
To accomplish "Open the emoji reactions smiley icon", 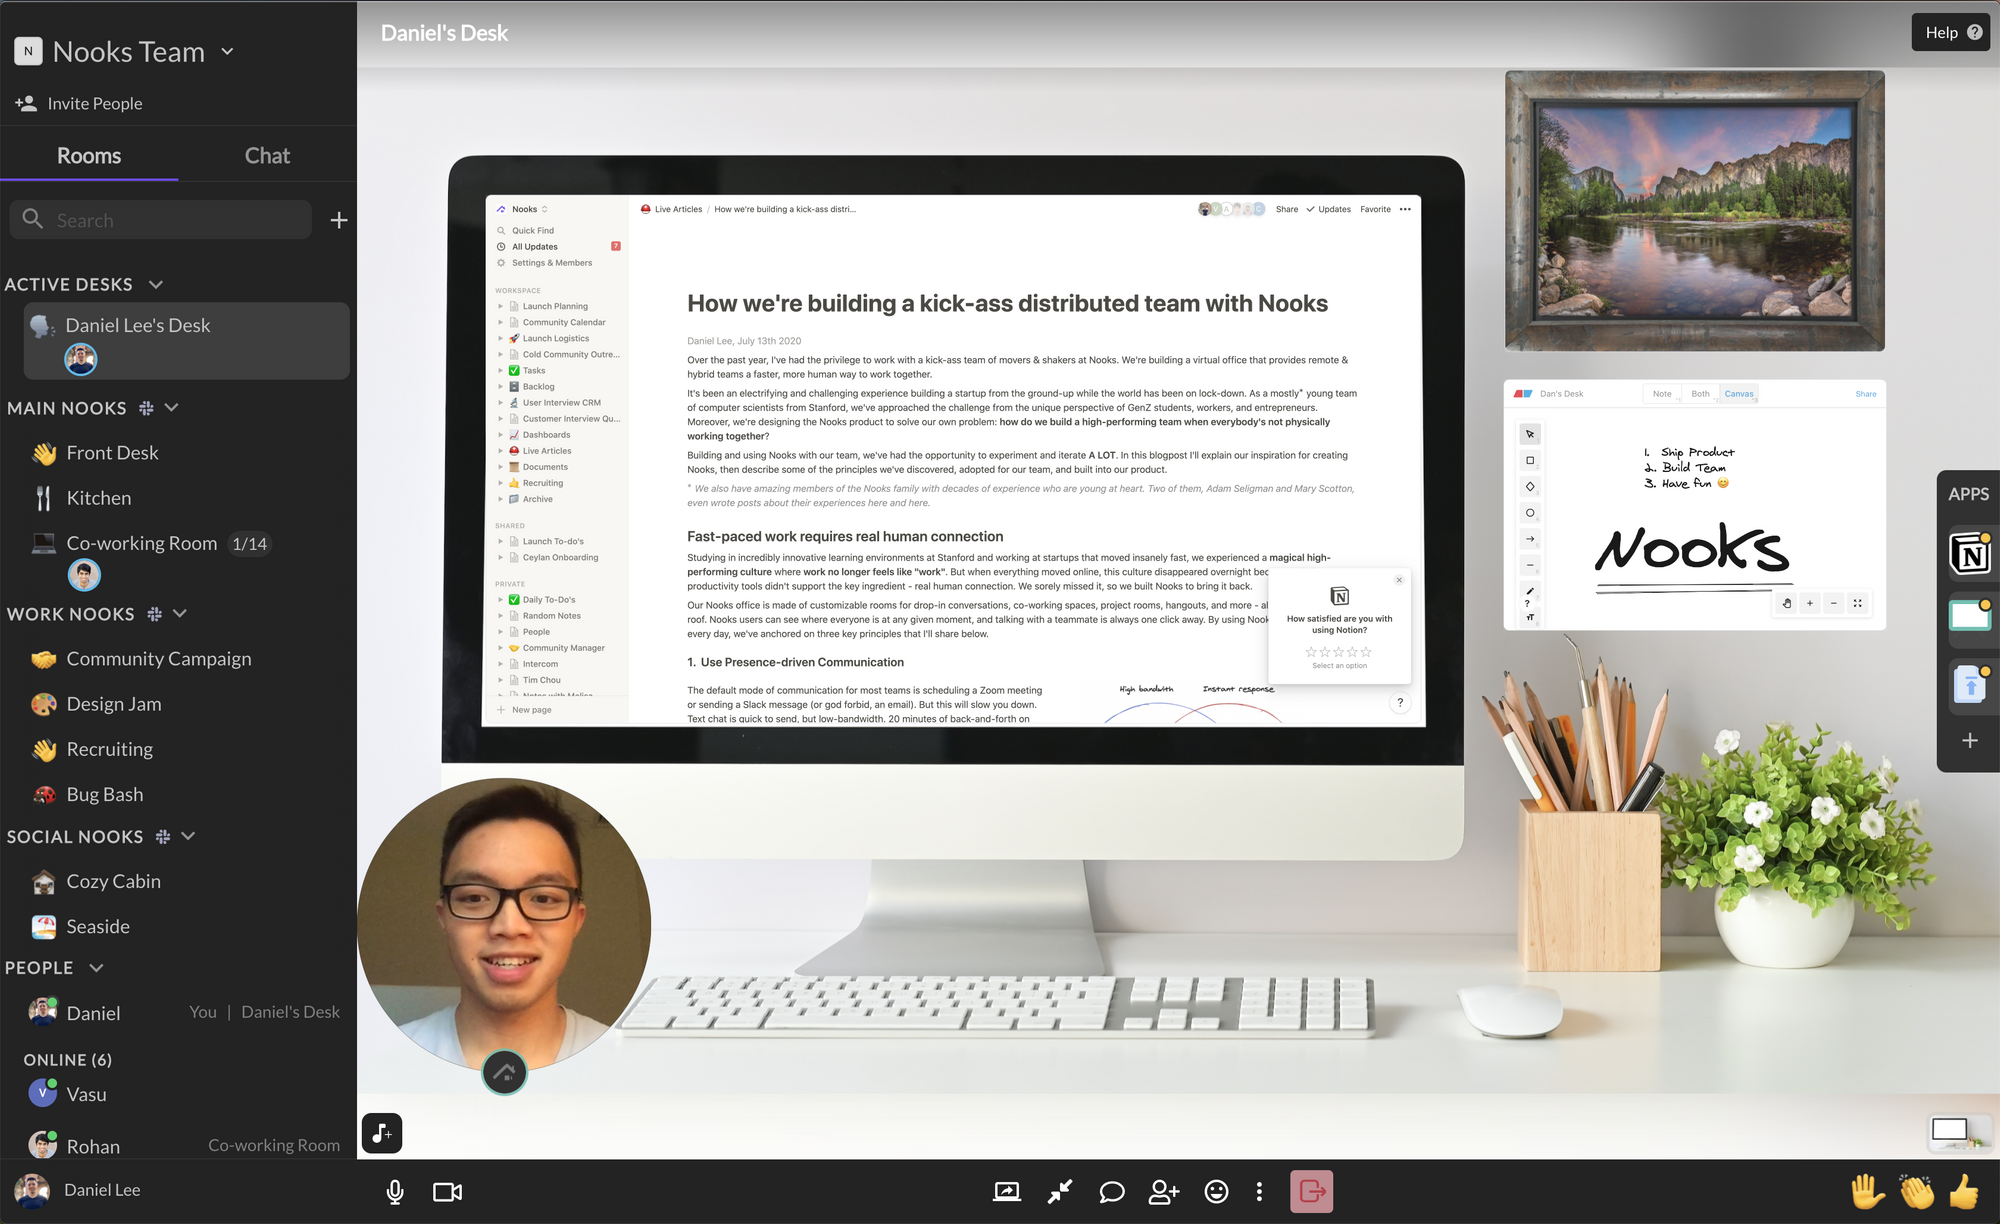I will (x=1216, y=1191).
